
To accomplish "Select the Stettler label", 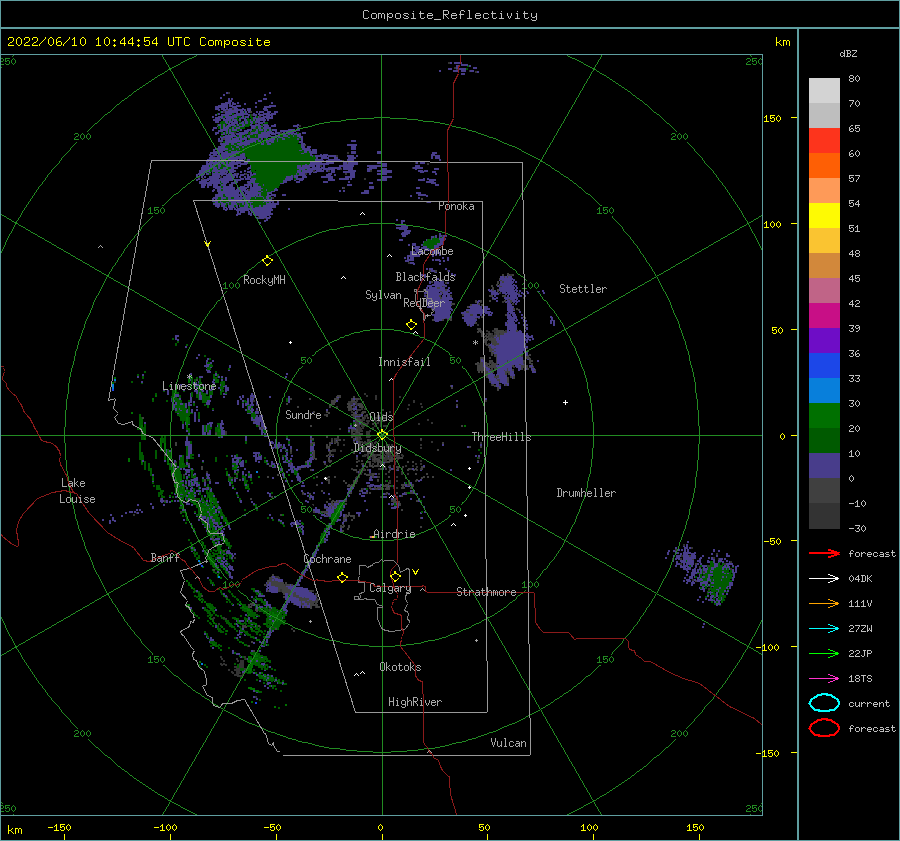I will 583,289.
